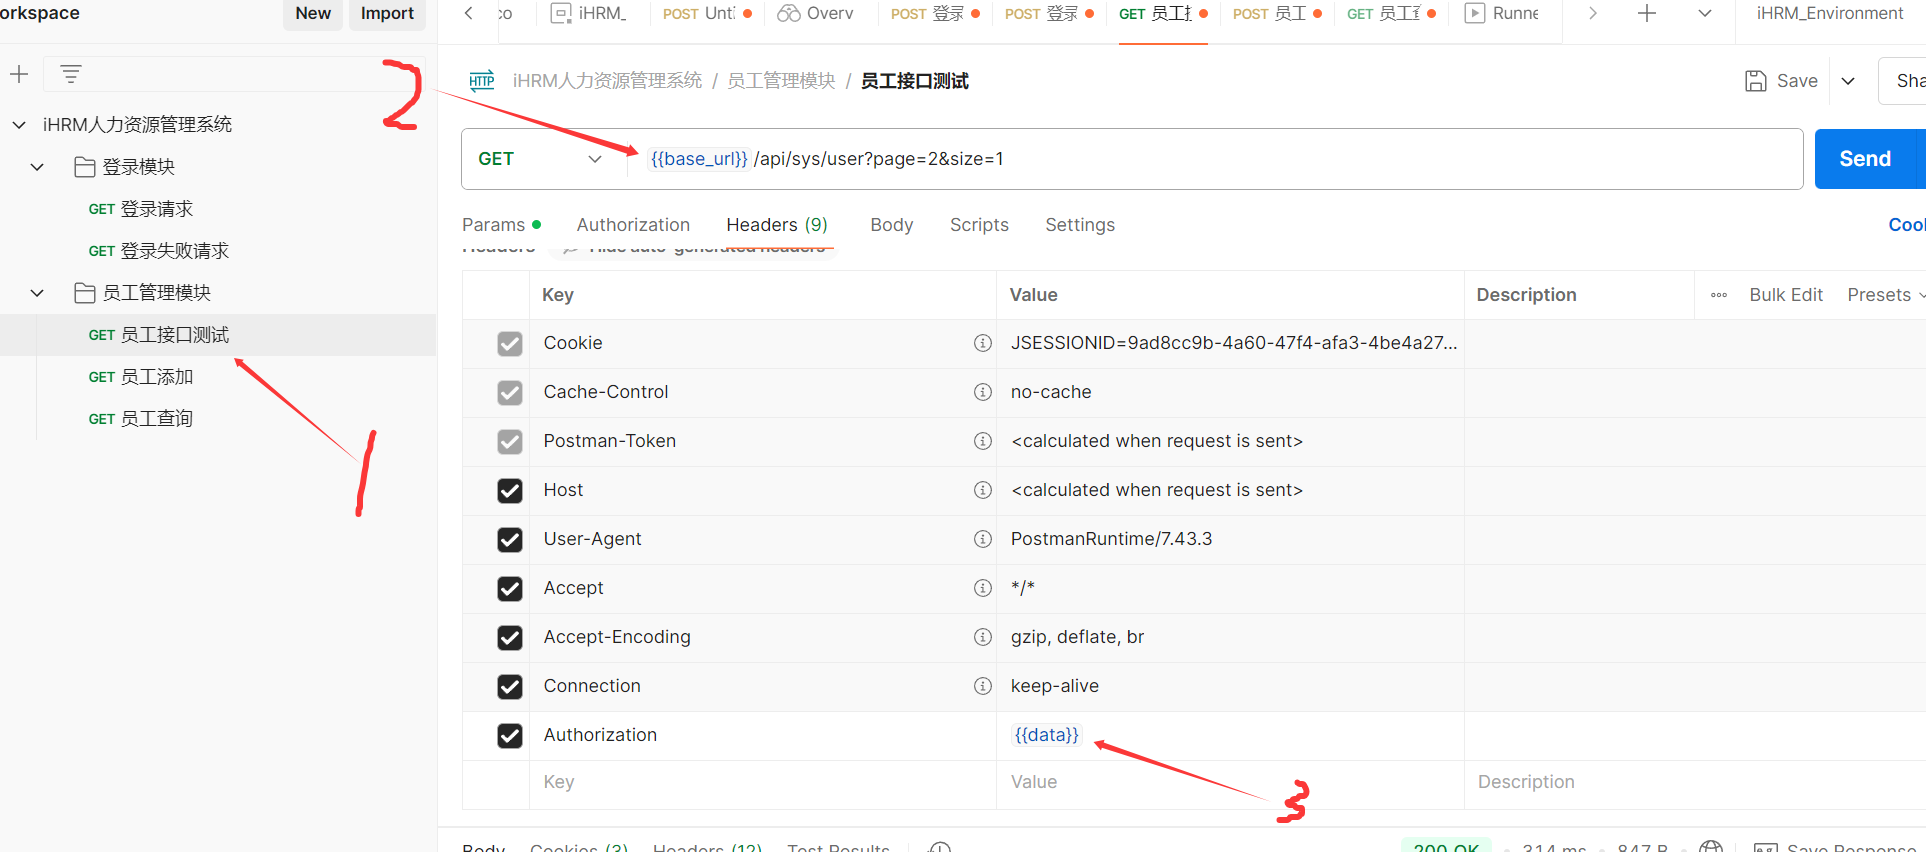Click the Save button text
1926x852 pixels.
click(1797, 81)
